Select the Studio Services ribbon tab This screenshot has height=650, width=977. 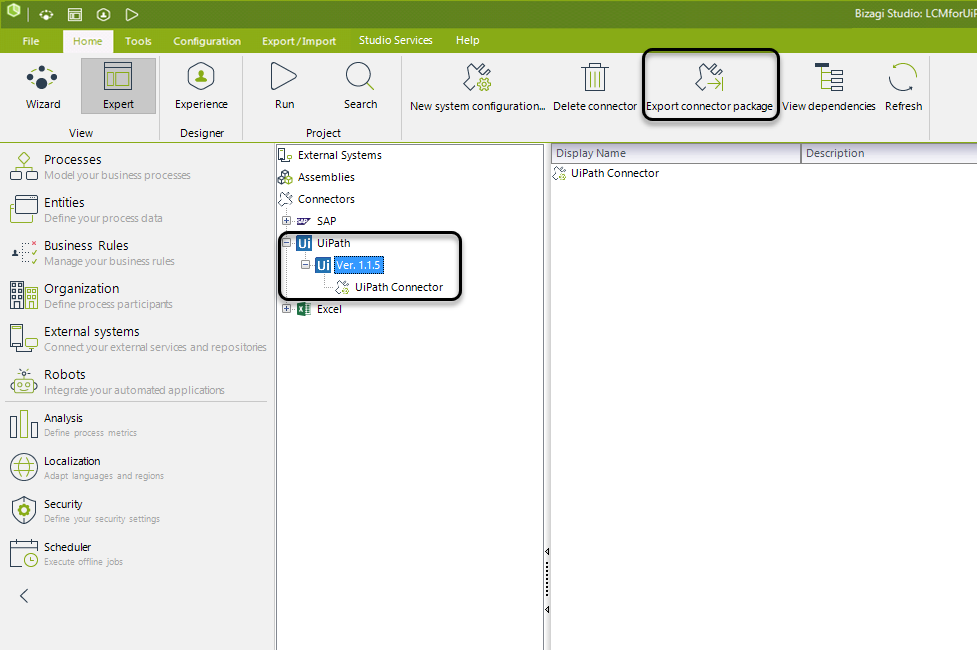395,41
